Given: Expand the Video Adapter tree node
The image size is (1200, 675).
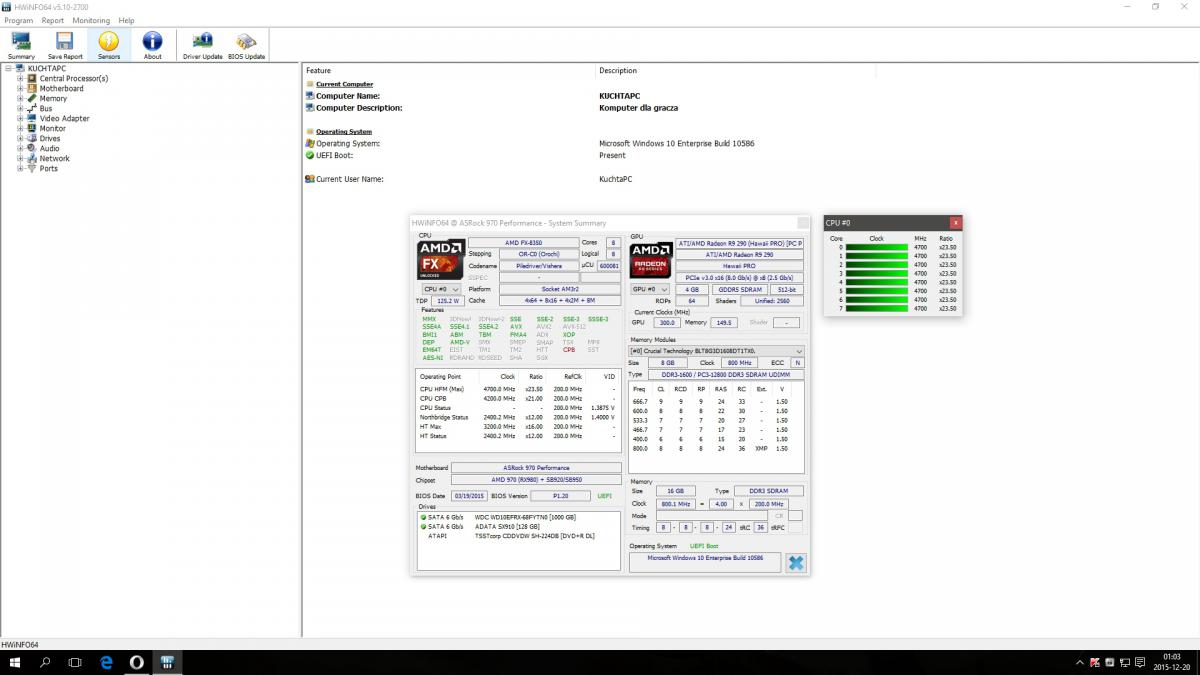Looking at the screenshot, I should point(20,118).
